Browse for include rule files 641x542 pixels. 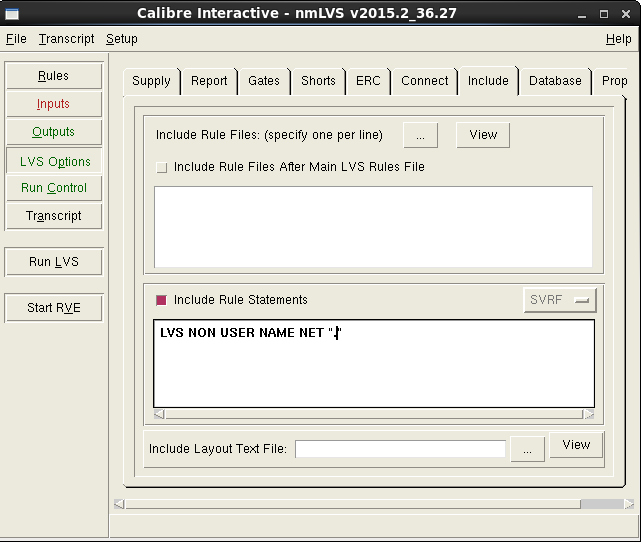(420, 135)
